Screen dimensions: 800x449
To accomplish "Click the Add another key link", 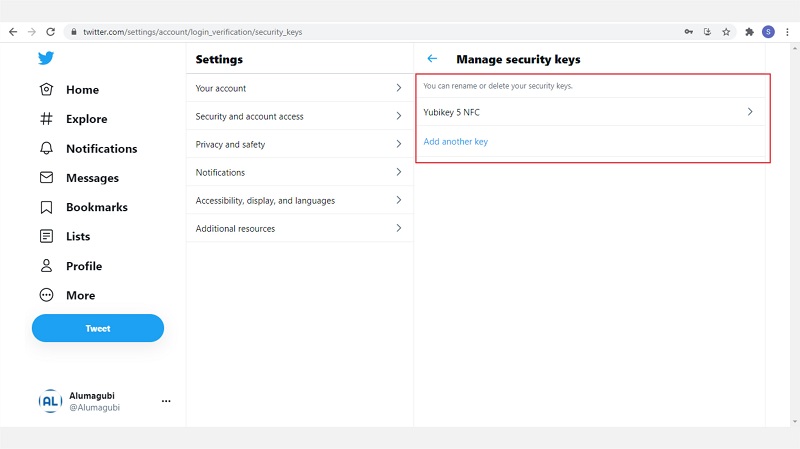I will coord(456,141).
